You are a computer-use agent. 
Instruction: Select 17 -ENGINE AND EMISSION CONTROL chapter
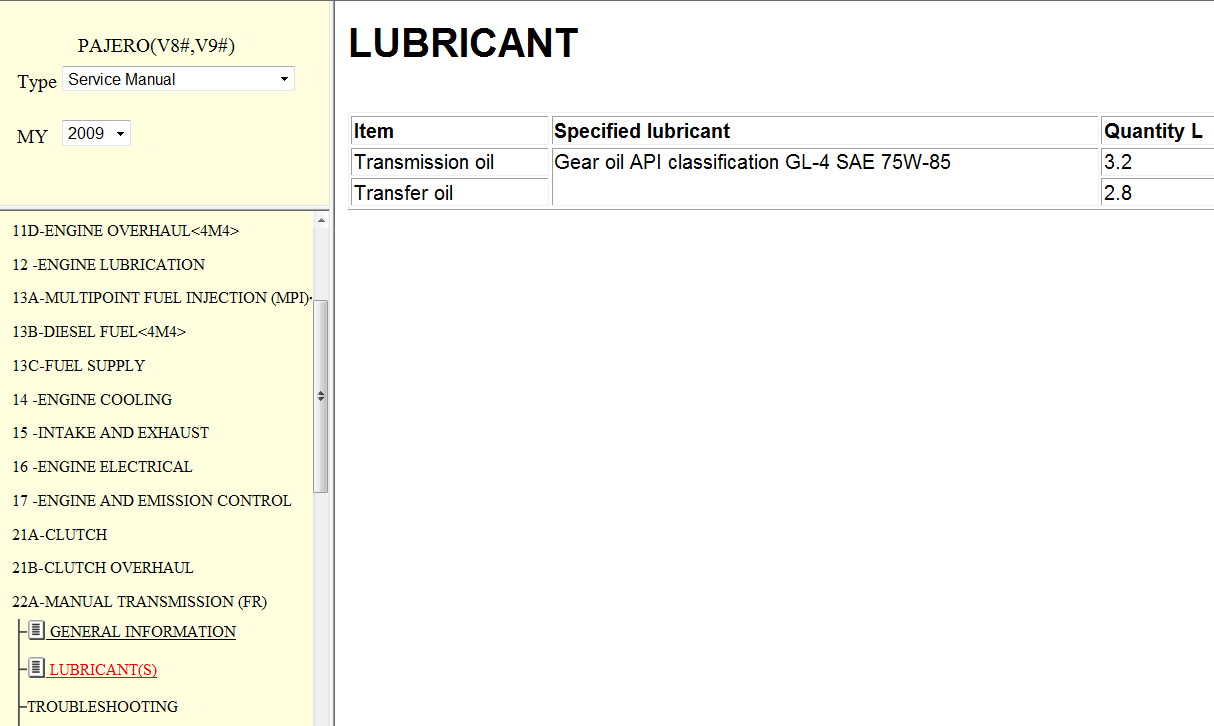point(151,501)
